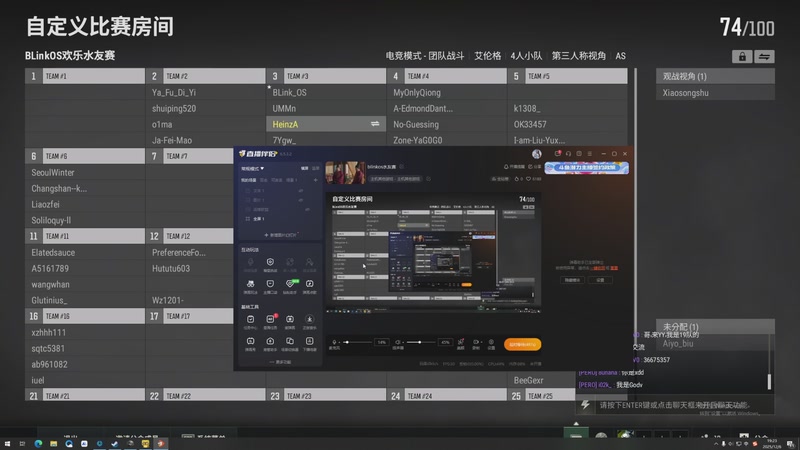Click the third icon in first 基础工具 row
The image size is (800, 450).
coord(290,319)
